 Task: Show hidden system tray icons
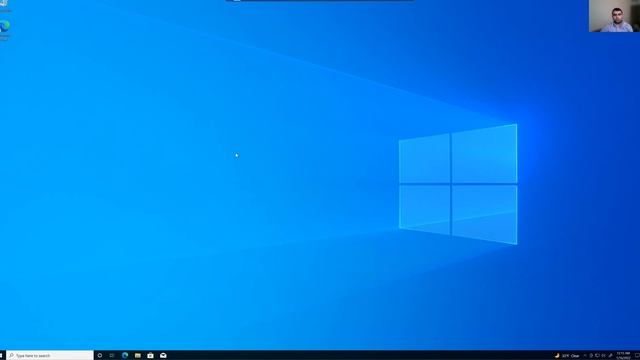584,356
